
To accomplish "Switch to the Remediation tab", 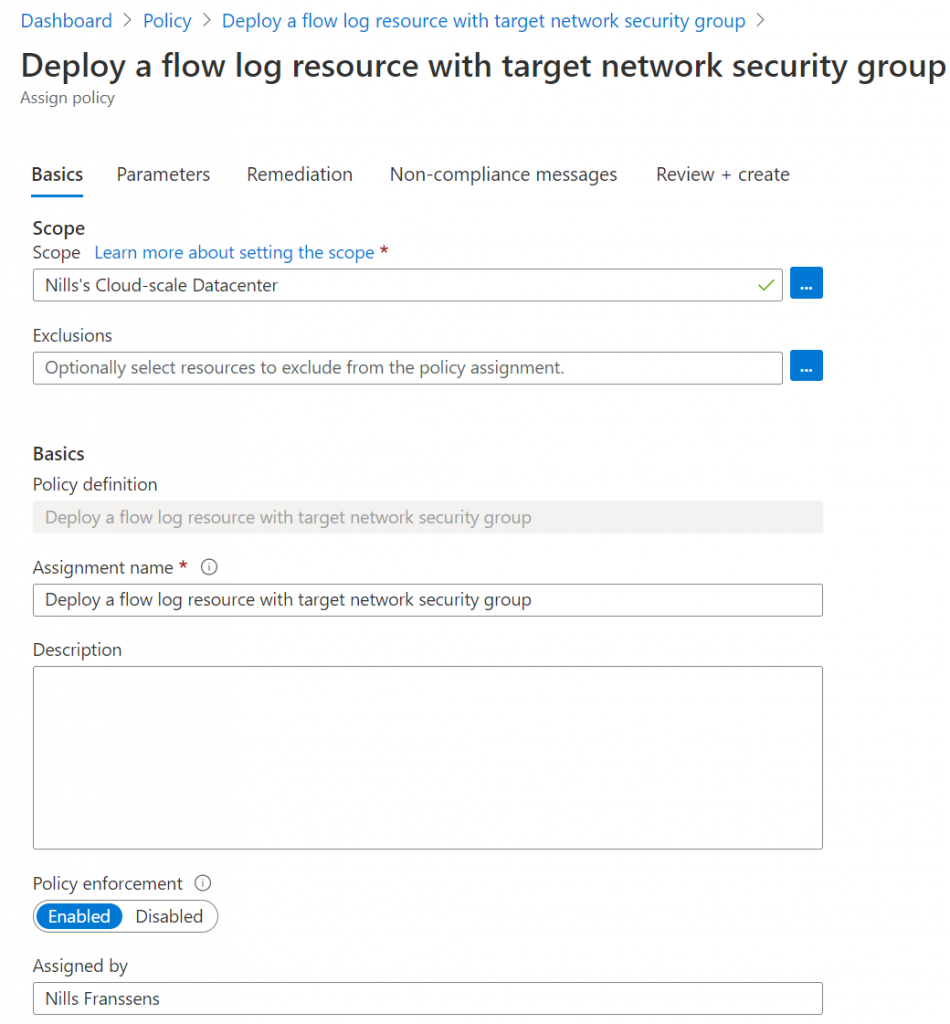I will [299, 174].
